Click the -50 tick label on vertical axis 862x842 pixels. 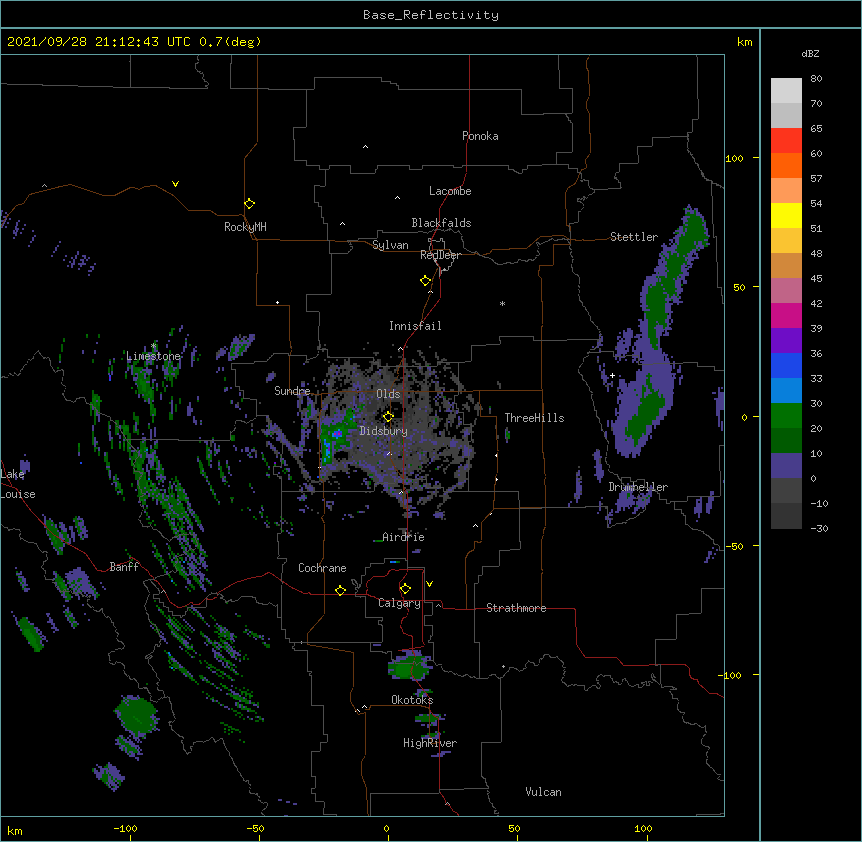coord(734,546)
